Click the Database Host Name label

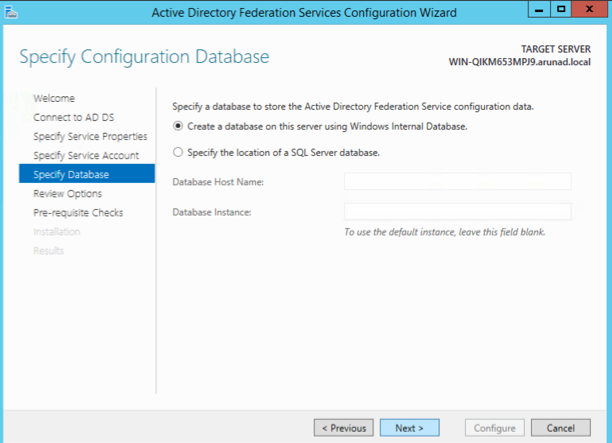pos(218,182)
